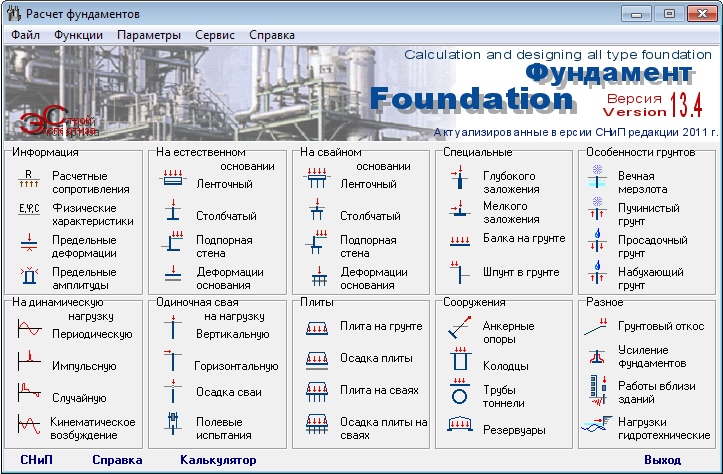The height and width of the screenshot is (474, 723).
Task: Click the Выход link
Action: 663,460
